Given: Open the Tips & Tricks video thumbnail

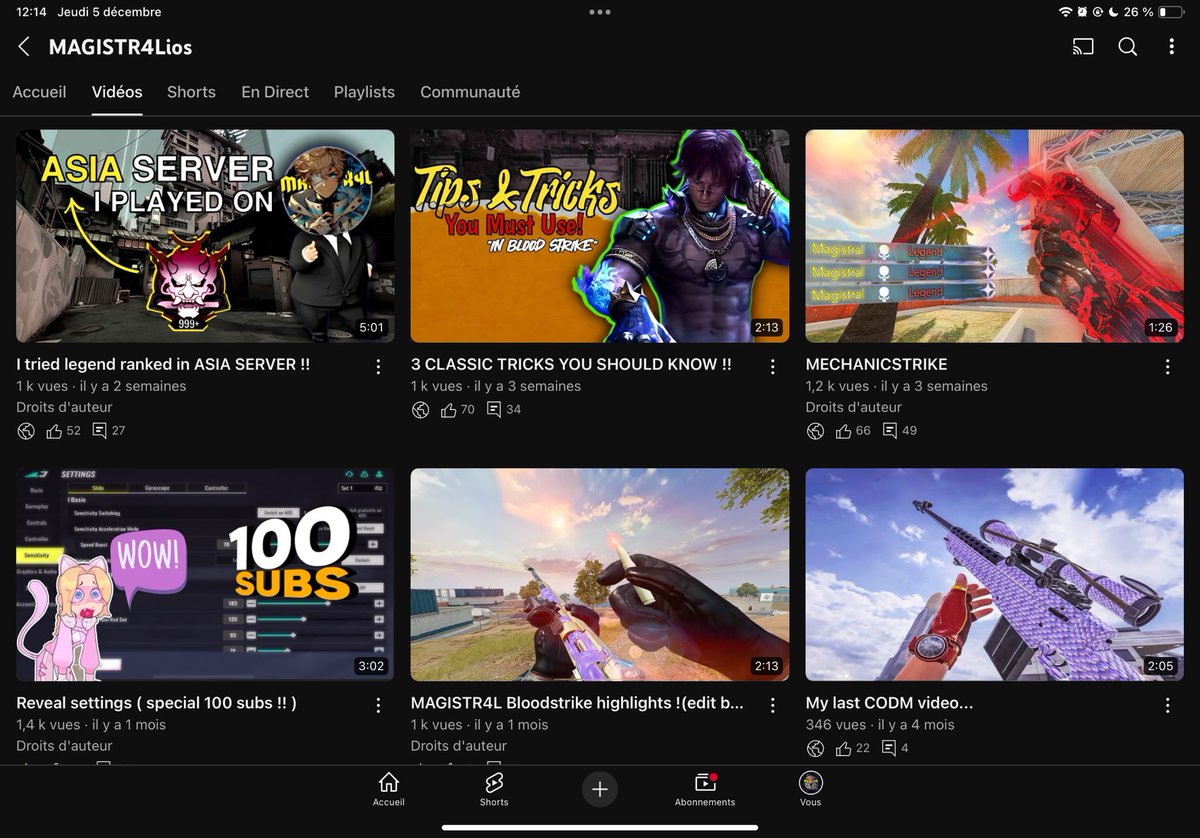Looking at the screenshot, I should click(600, 236).
